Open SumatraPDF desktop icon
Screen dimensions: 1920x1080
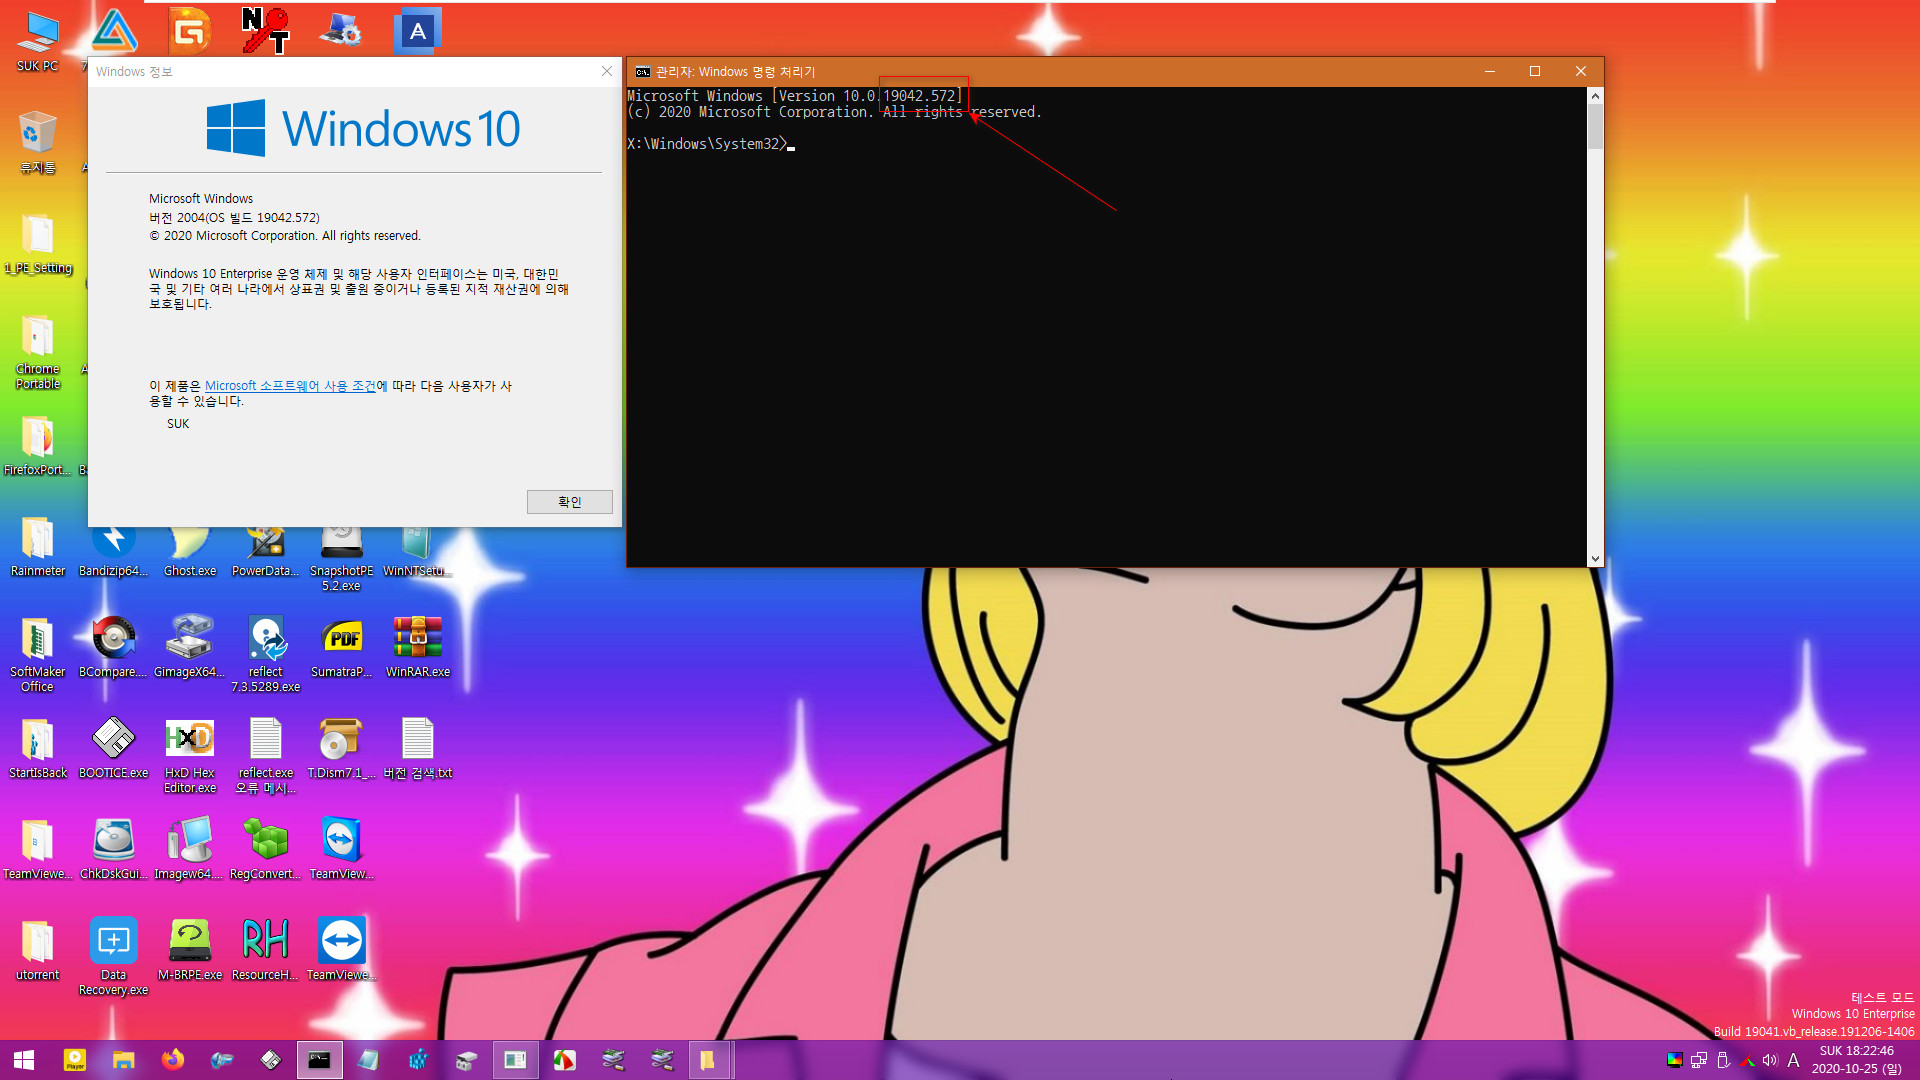point(341,648)
